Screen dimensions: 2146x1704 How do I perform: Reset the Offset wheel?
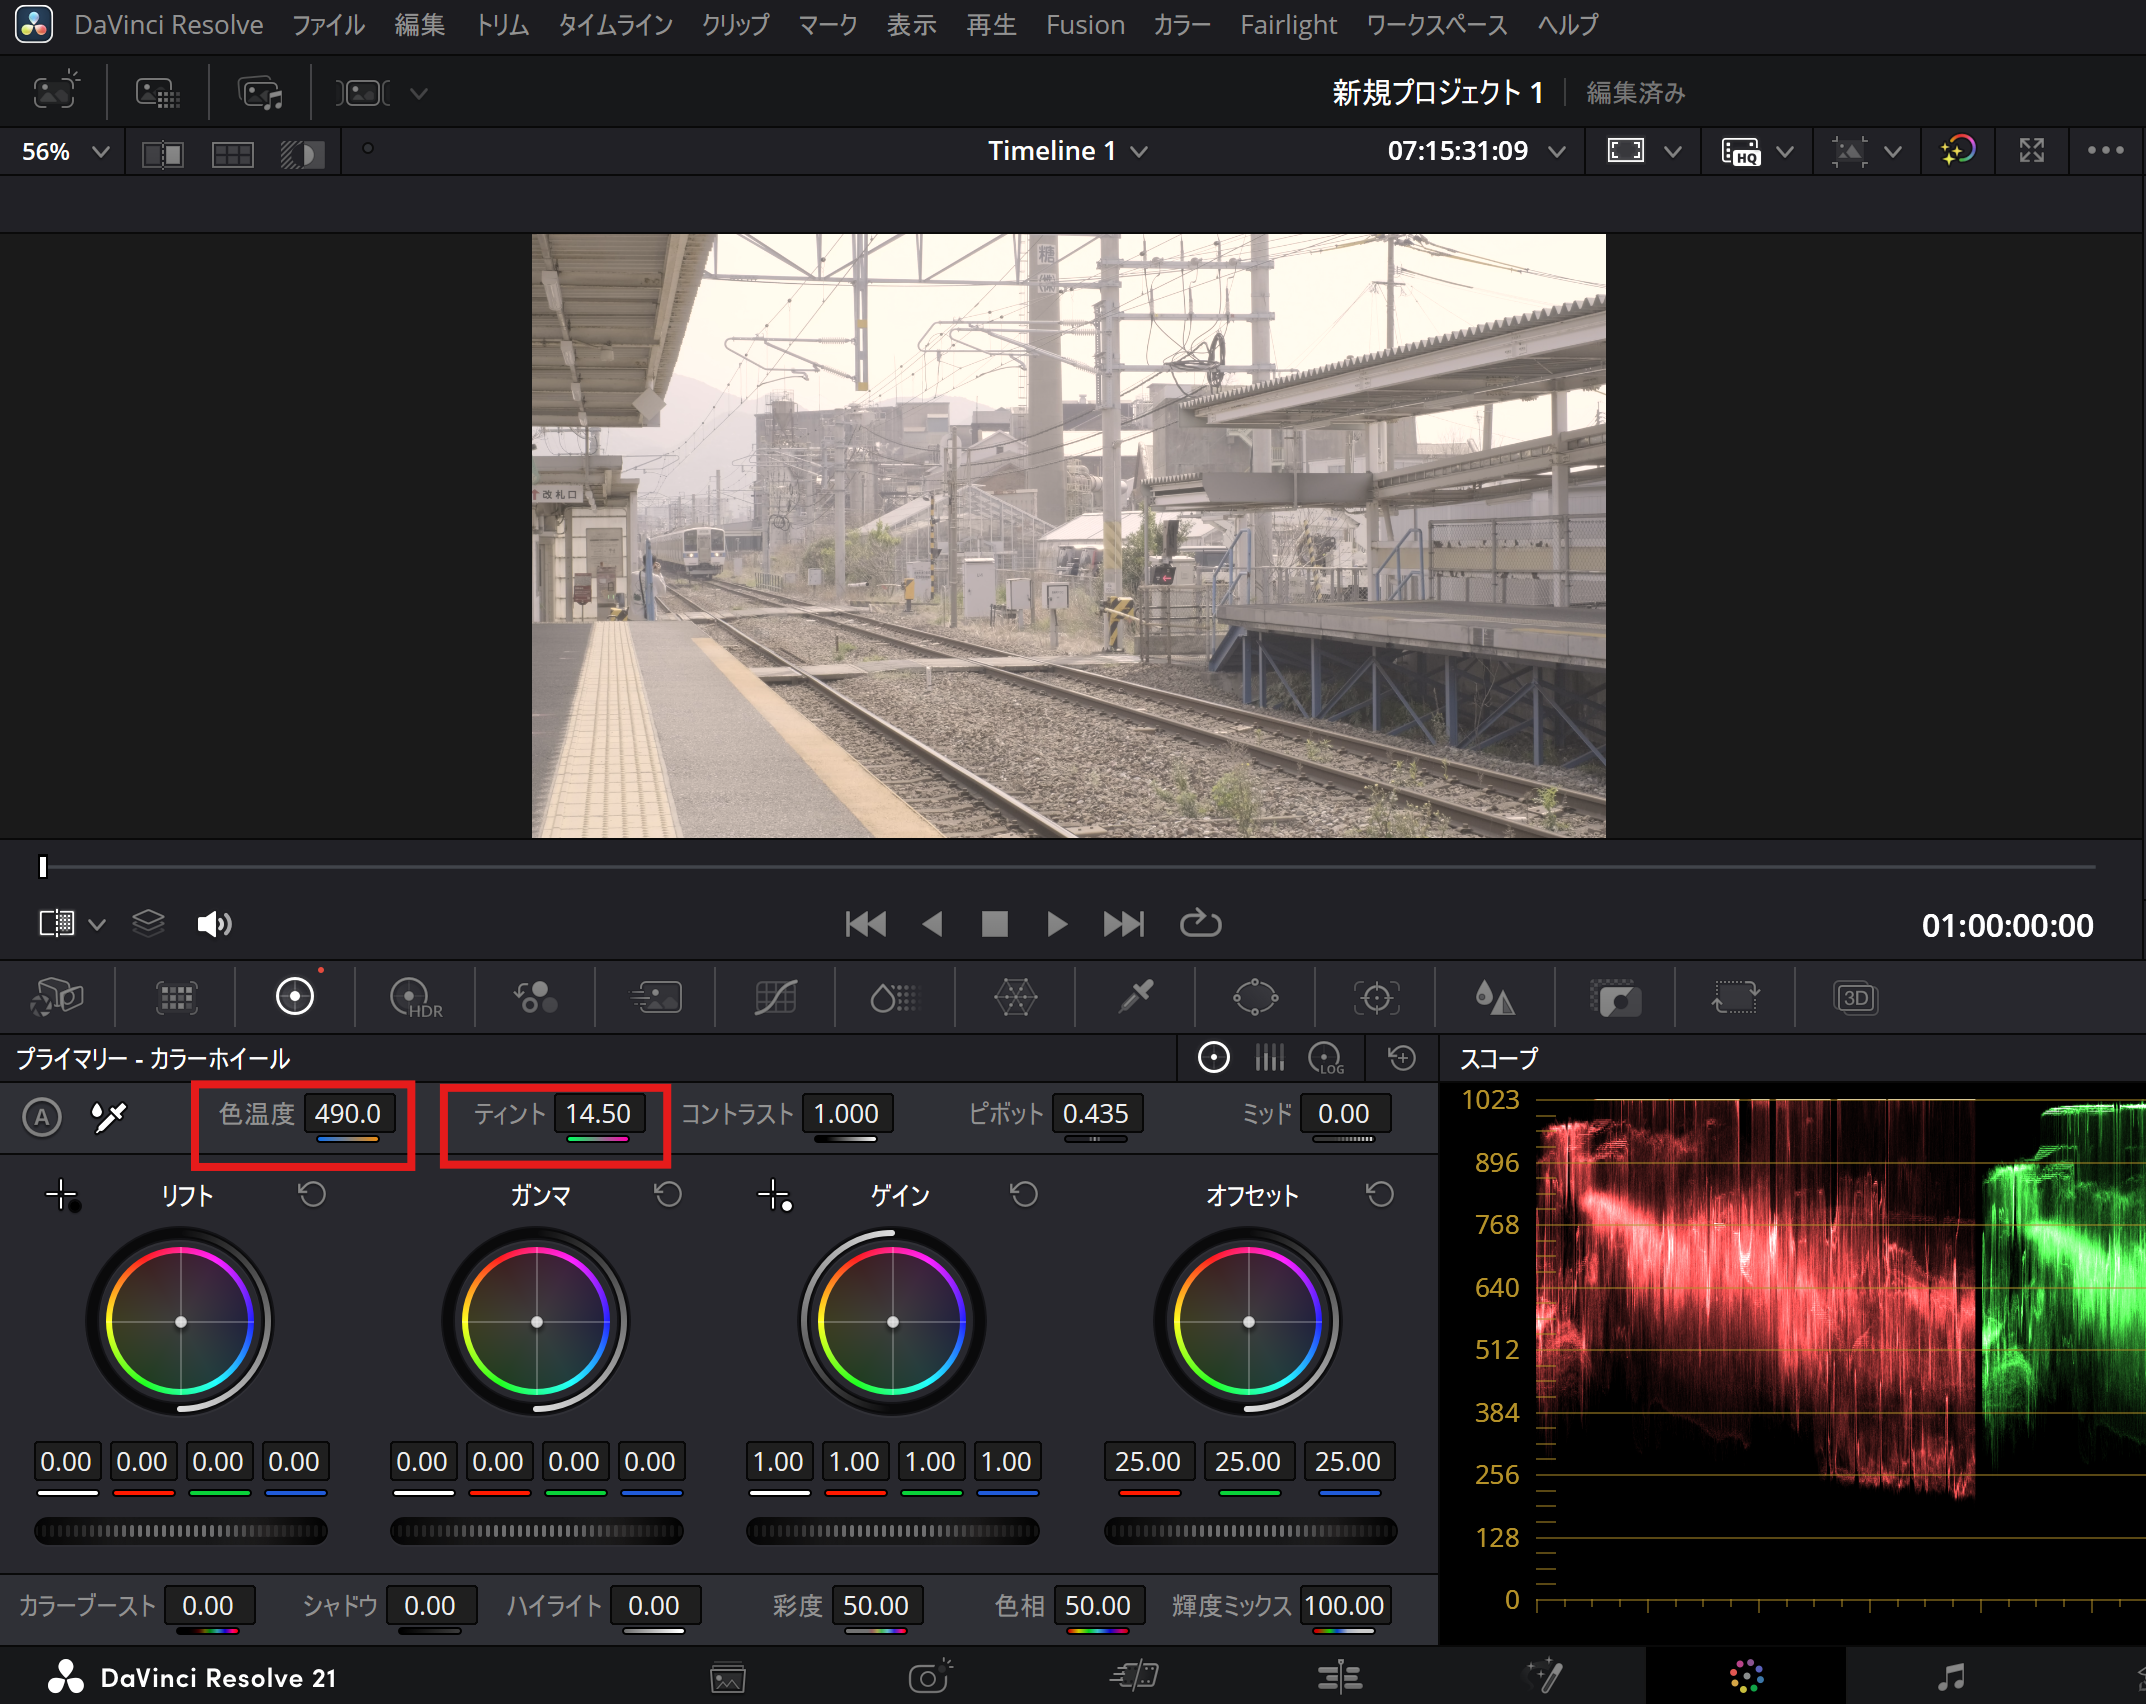click(x=1380, y=1194)
